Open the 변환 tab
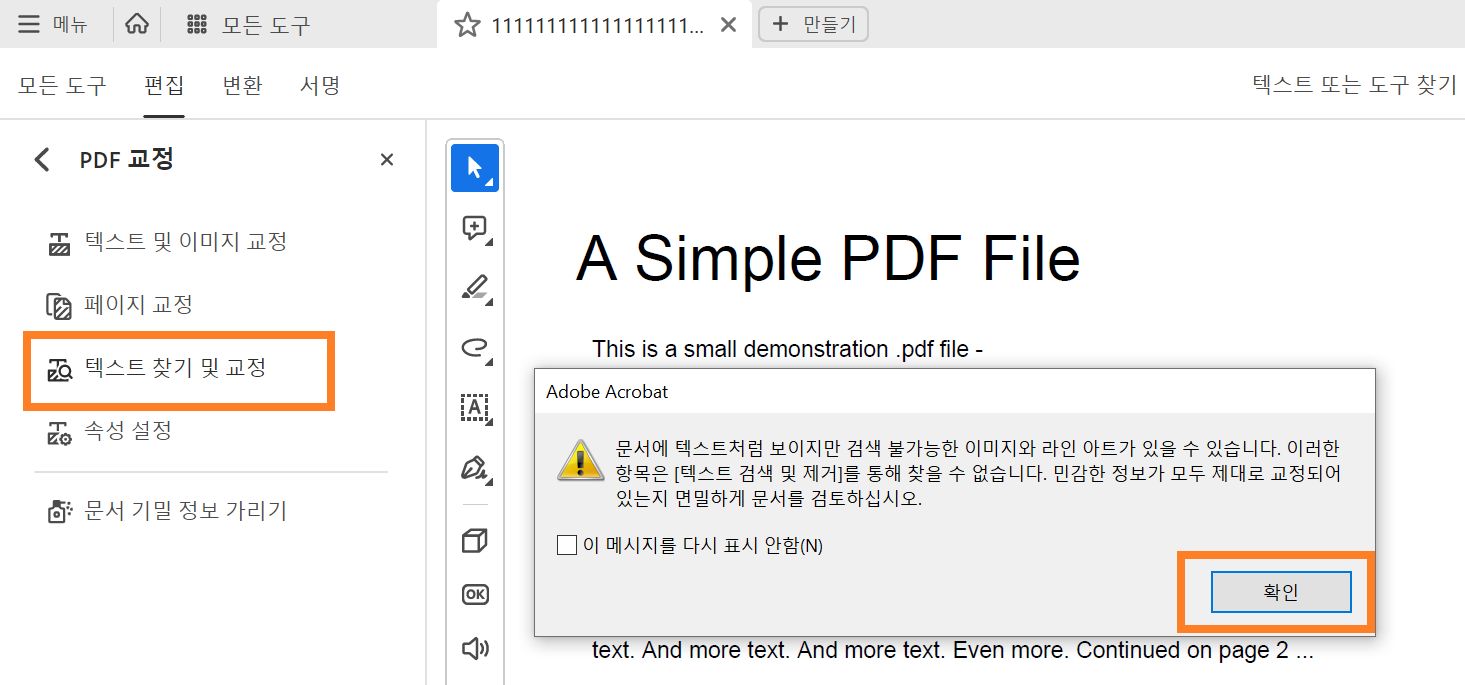The image size is (1465, 685). [241, 85]
